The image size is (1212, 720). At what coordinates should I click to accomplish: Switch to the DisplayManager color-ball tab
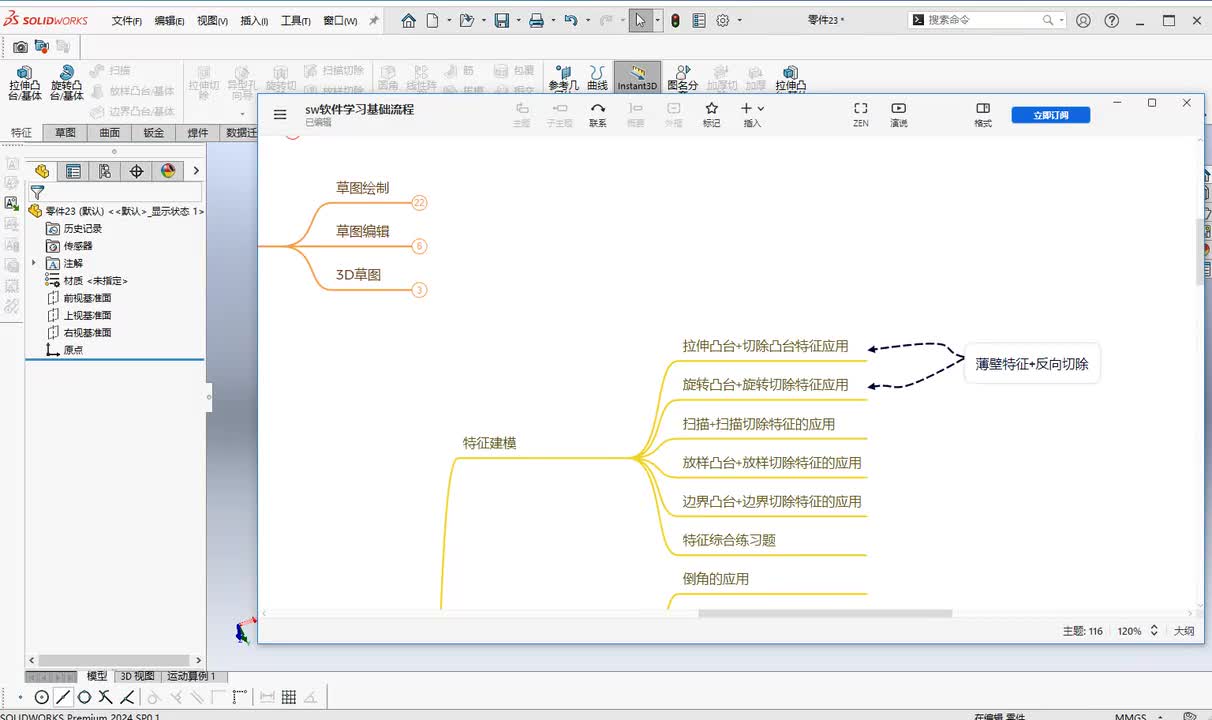coord(168,171)
